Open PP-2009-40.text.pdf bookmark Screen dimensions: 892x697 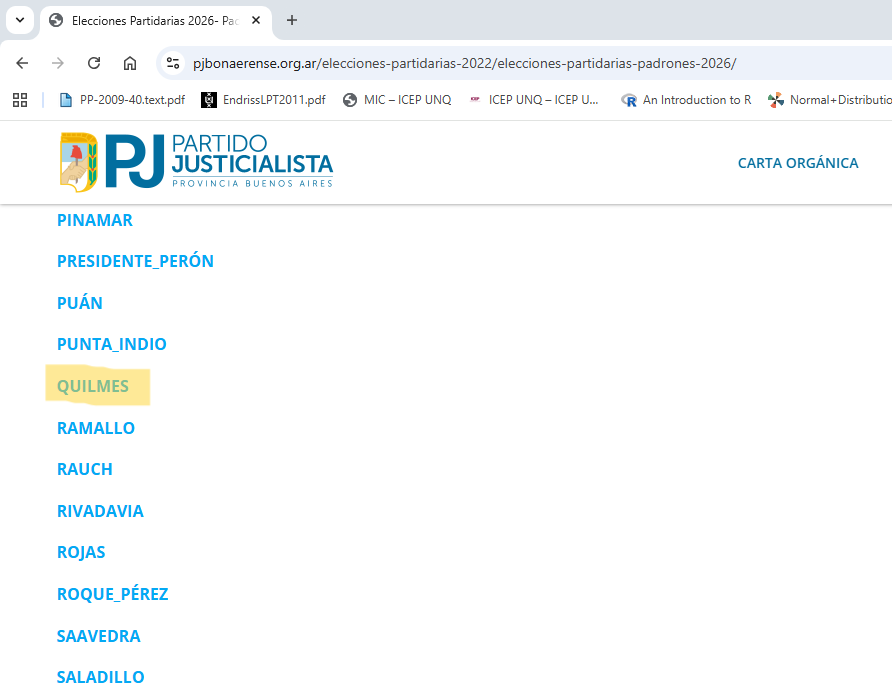pyautogui.click(x=122, y=100)
